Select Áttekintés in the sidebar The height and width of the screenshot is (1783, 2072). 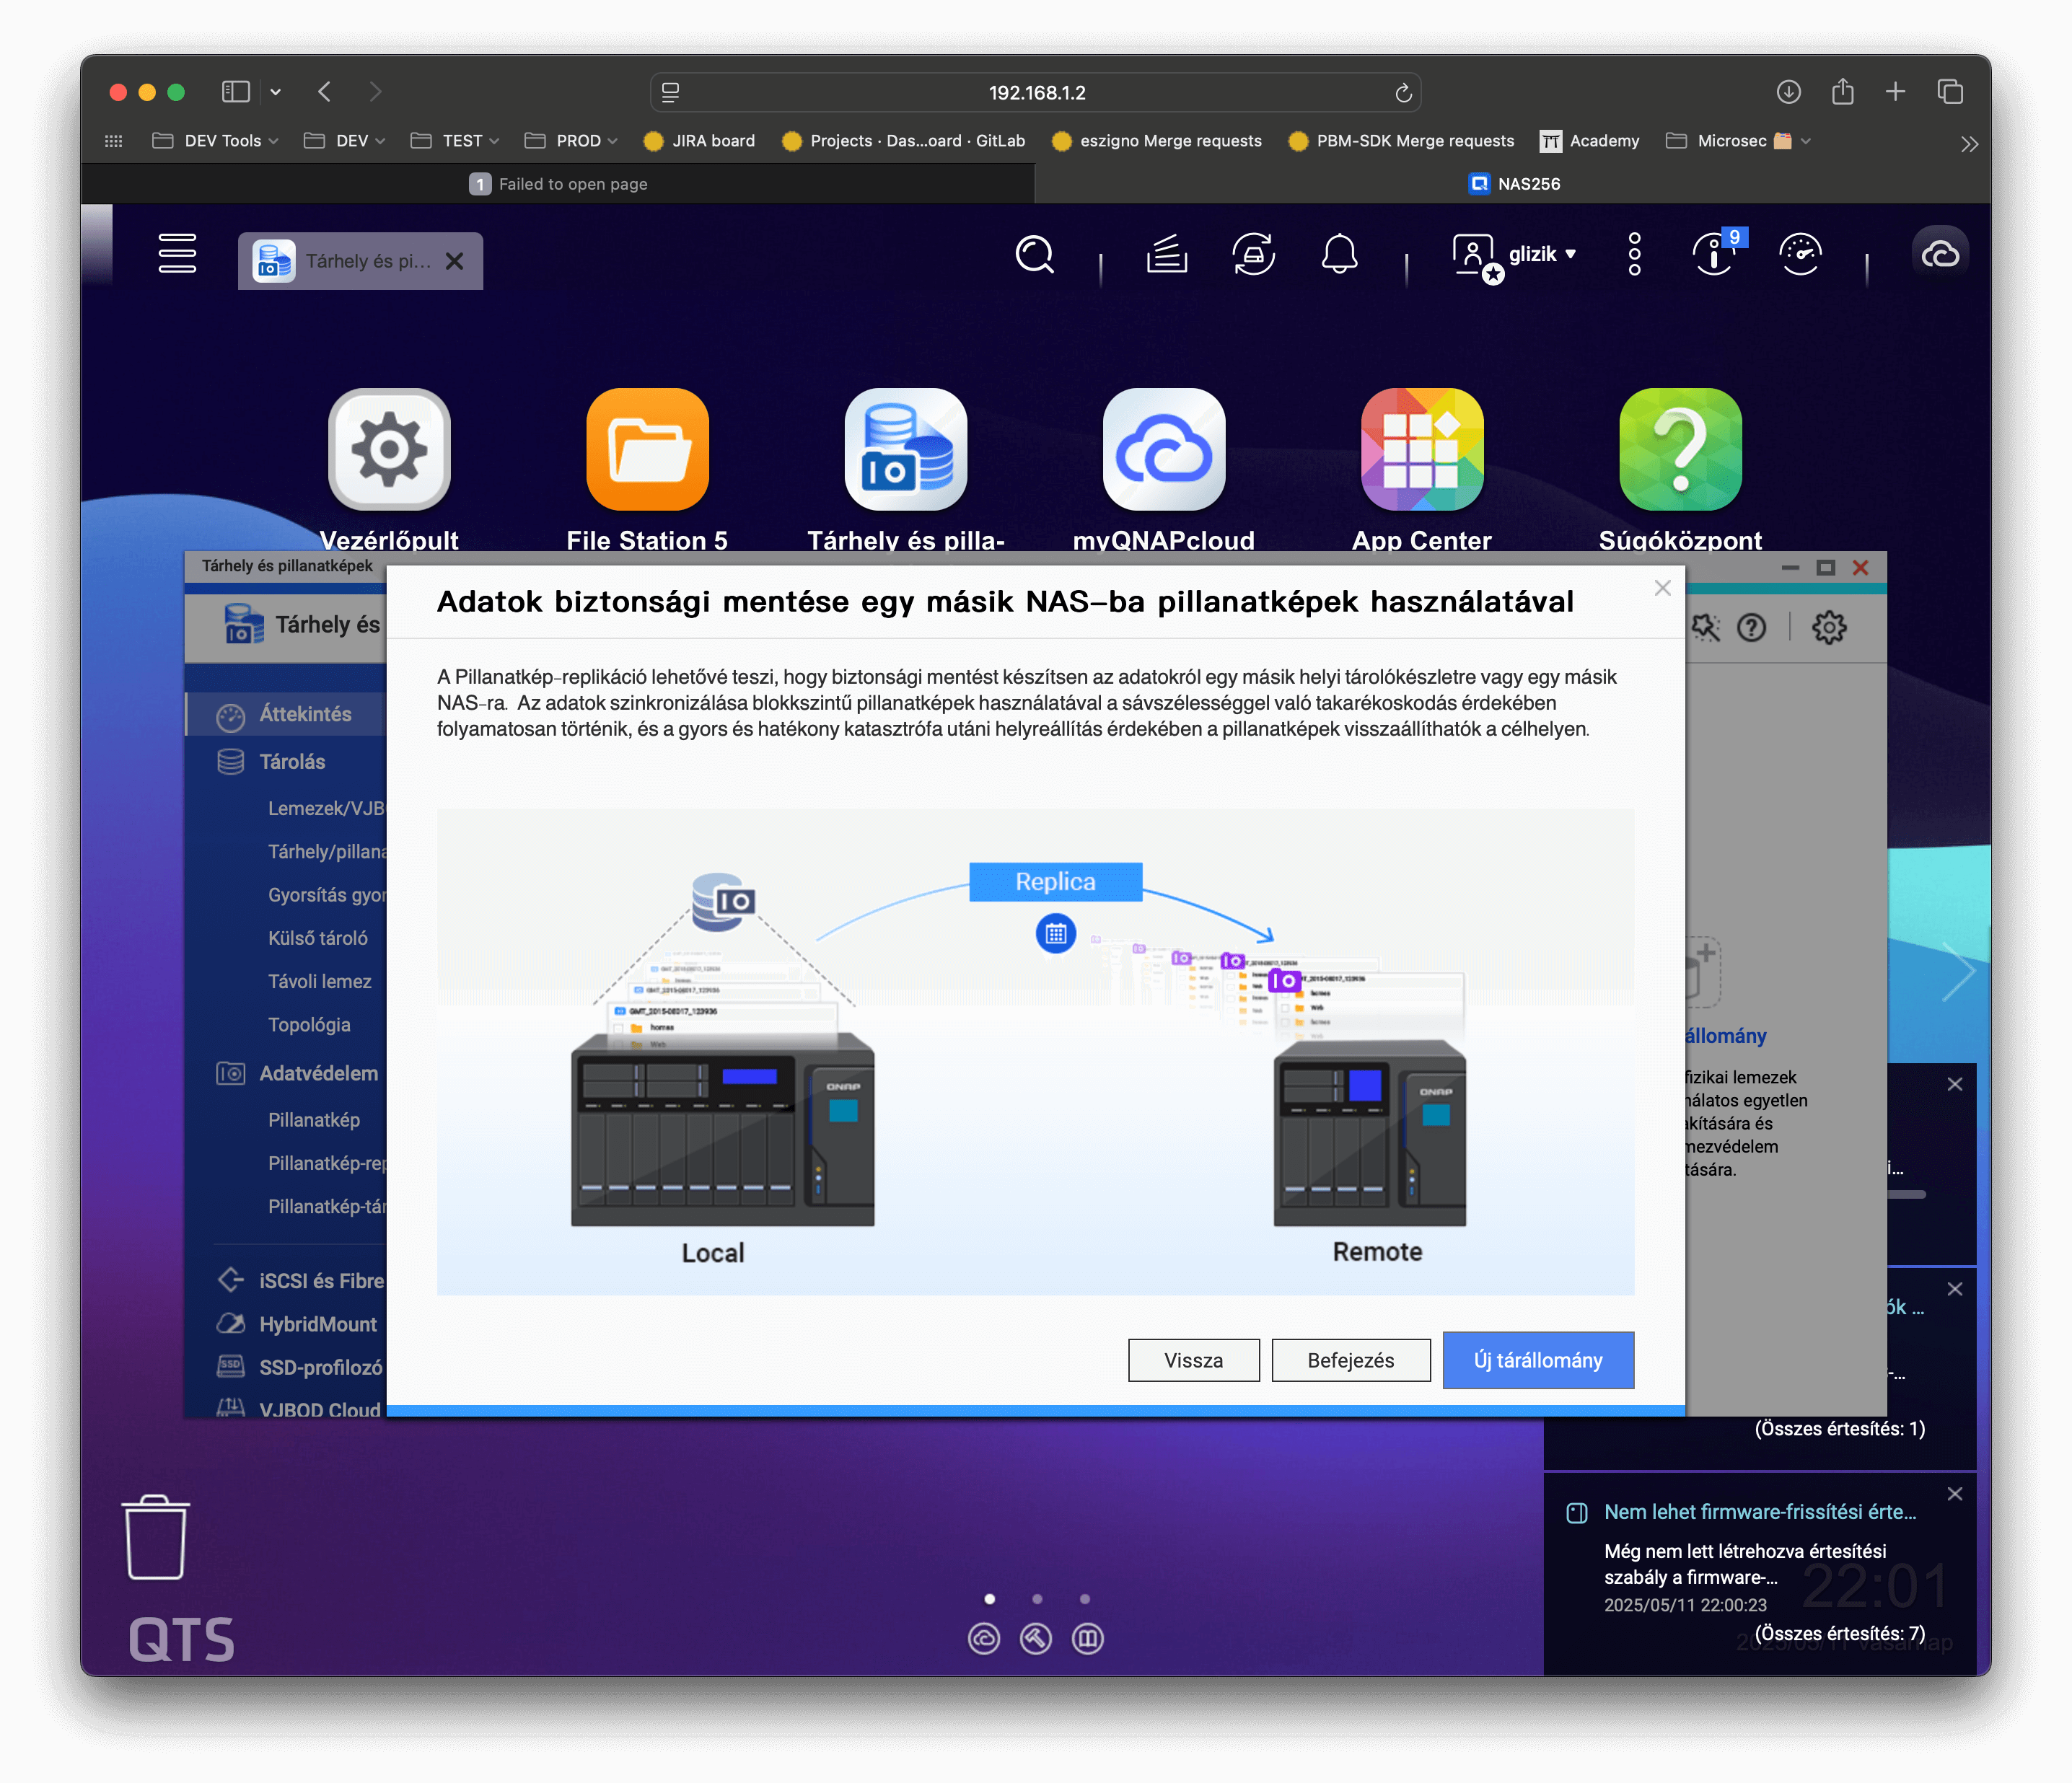tap(286, 714)
